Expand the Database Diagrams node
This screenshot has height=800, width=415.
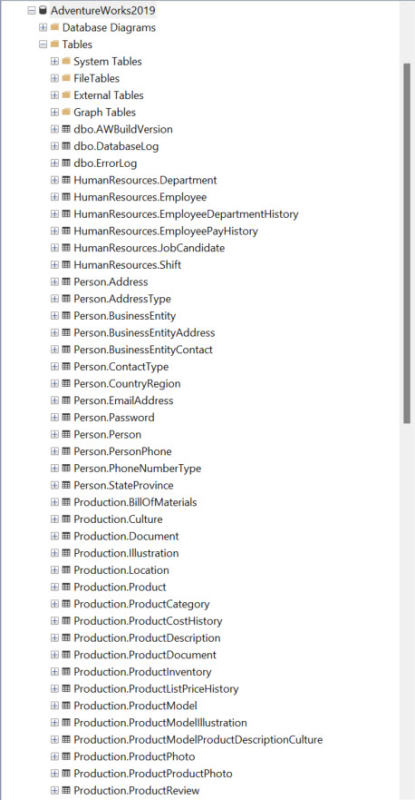tap(43, 27)
